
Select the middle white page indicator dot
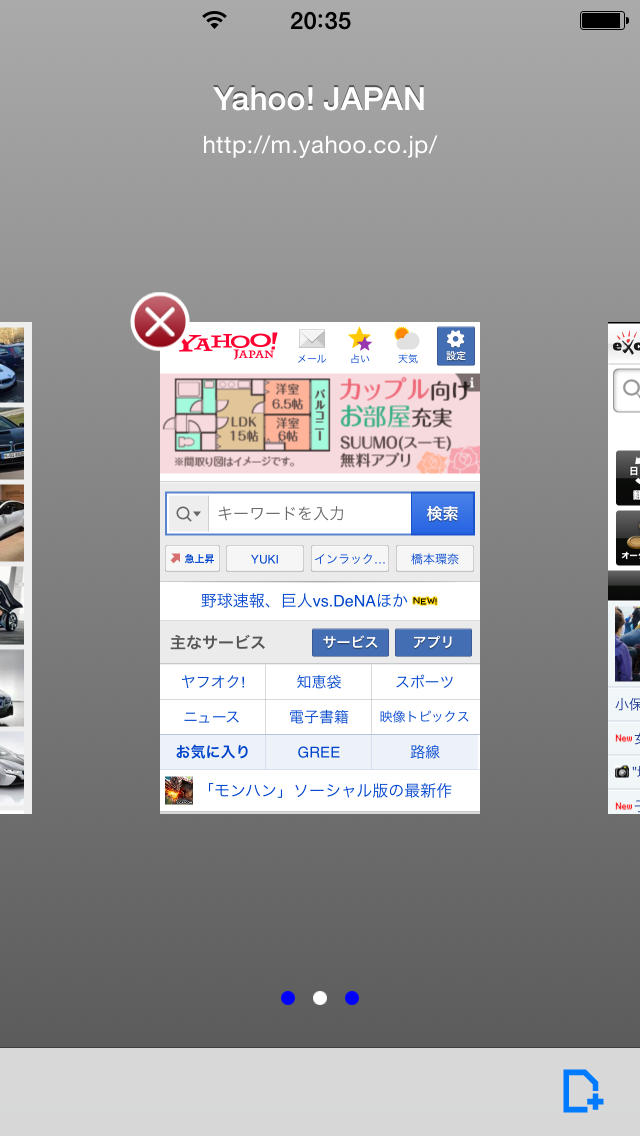point(320,998)
